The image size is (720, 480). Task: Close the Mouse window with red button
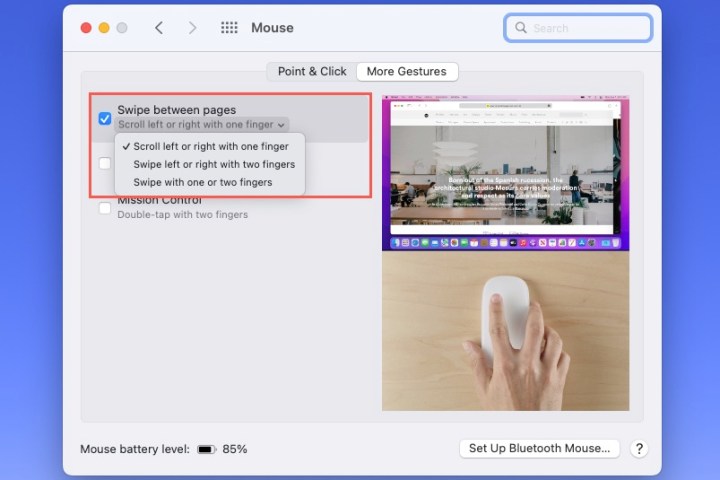[x=86, y=28]
